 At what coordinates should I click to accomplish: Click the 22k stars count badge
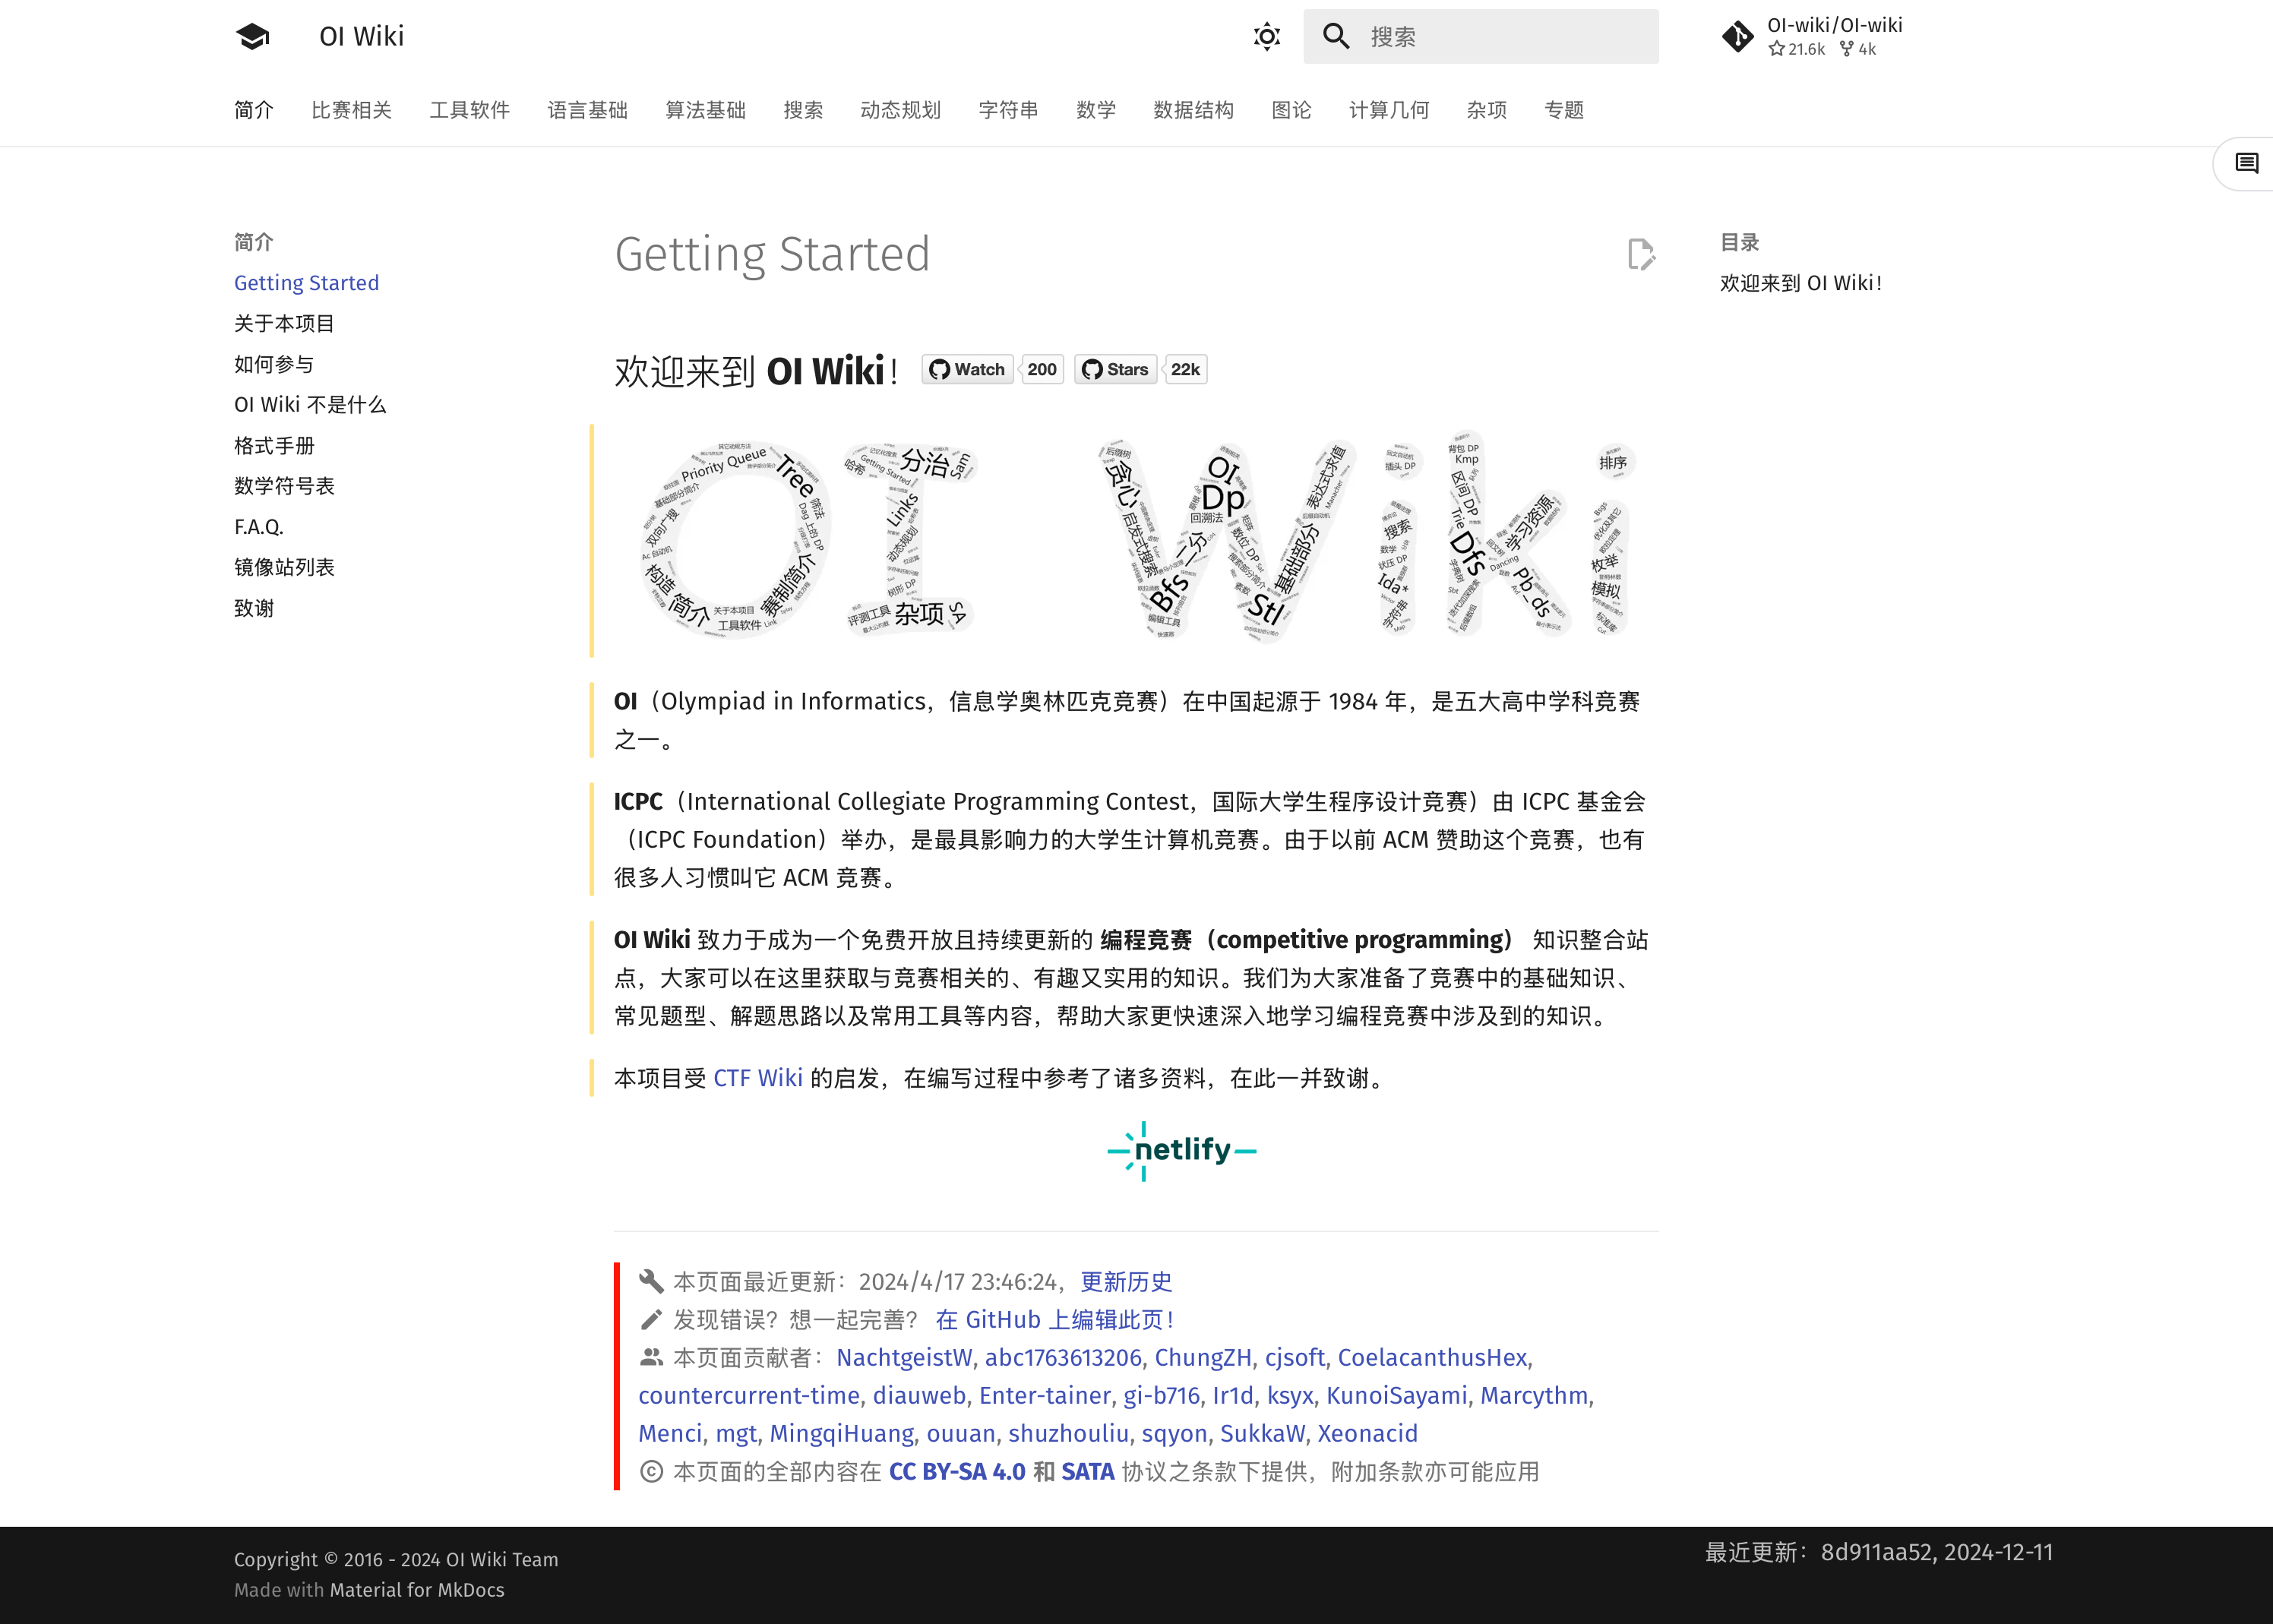point(1186,369)
